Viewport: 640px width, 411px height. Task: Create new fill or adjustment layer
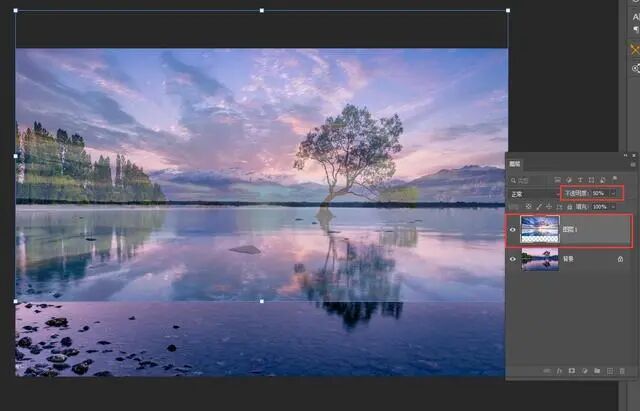coord(585,371)
